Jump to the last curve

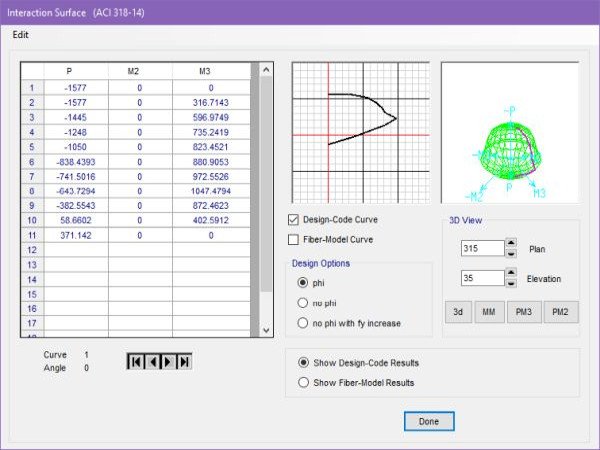pyautogui.click(x=183, y=362)
